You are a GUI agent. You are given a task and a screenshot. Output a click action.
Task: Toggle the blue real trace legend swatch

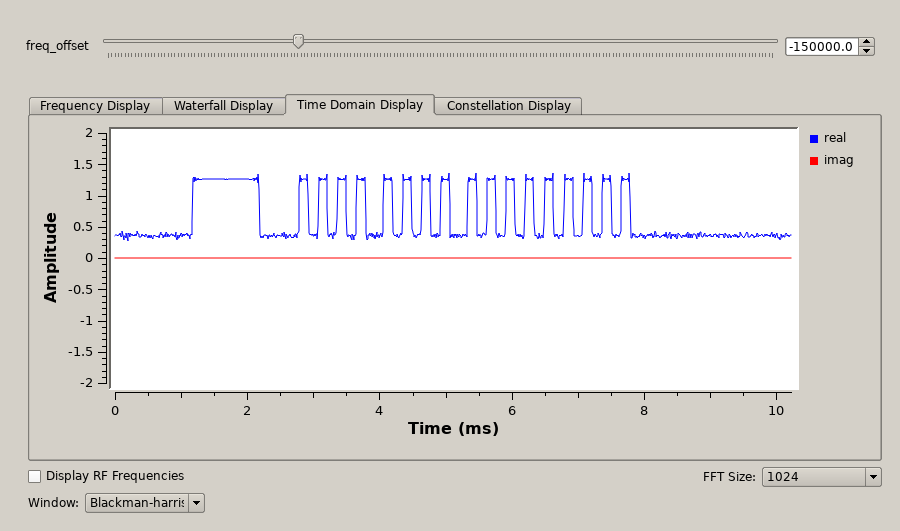(x=814, y=139)
